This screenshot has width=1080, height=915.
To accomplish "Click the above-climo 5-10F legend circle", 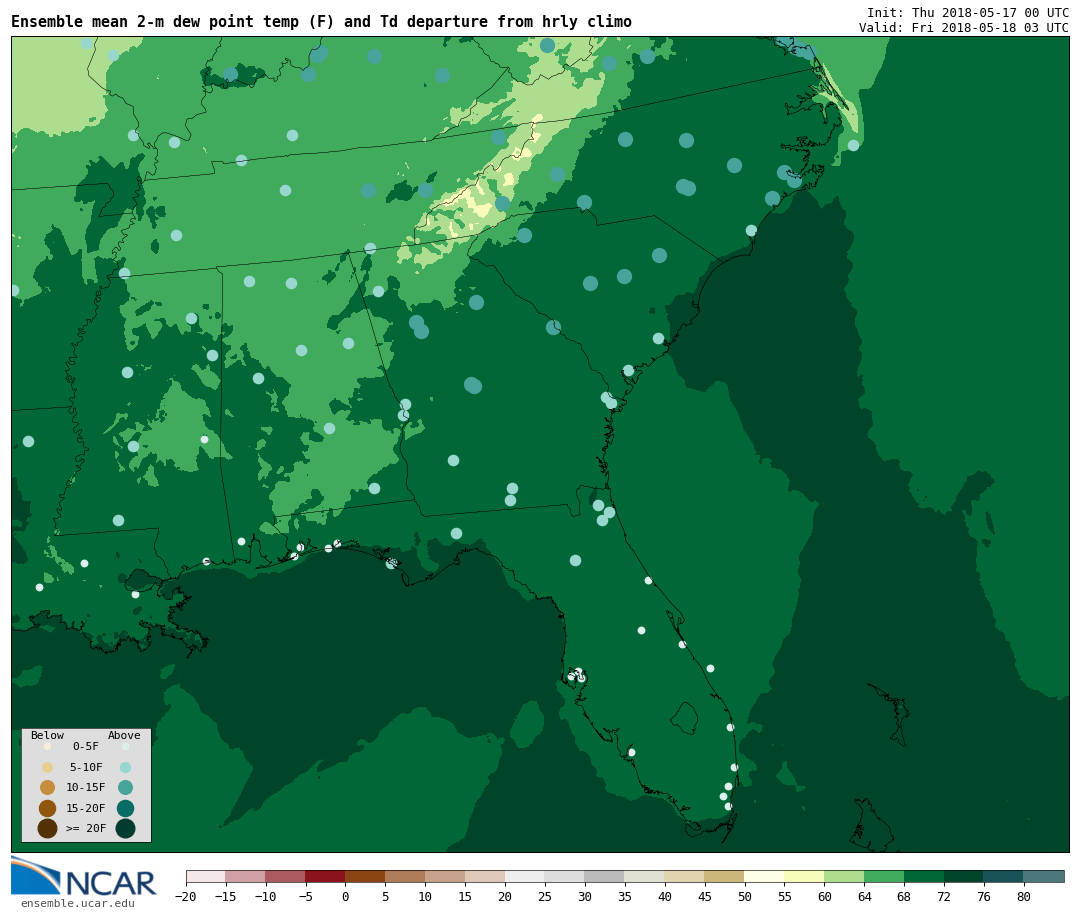I will click(125, 767).
